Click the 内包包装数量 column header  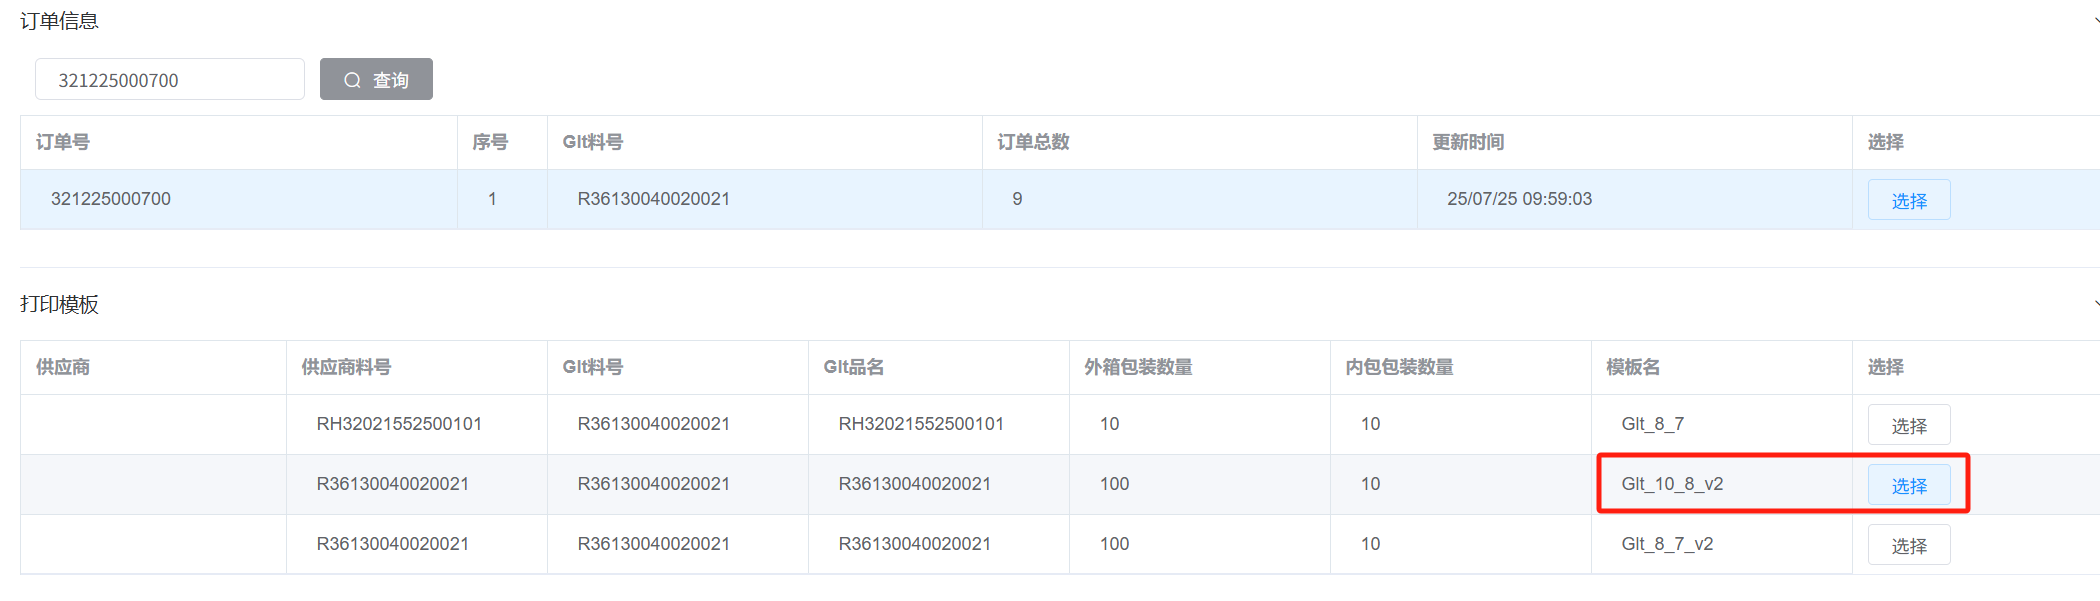click(1399, 367)
